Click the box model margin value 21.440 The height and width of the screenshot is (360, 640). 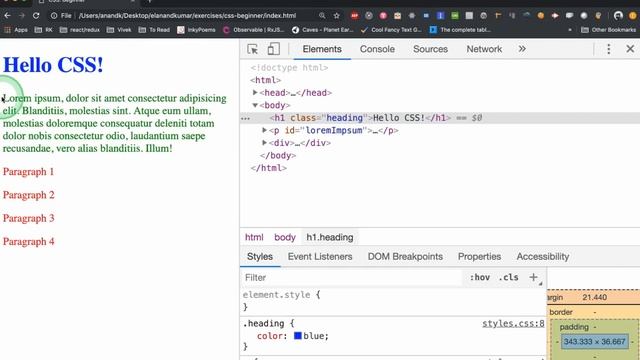(594, 297)
